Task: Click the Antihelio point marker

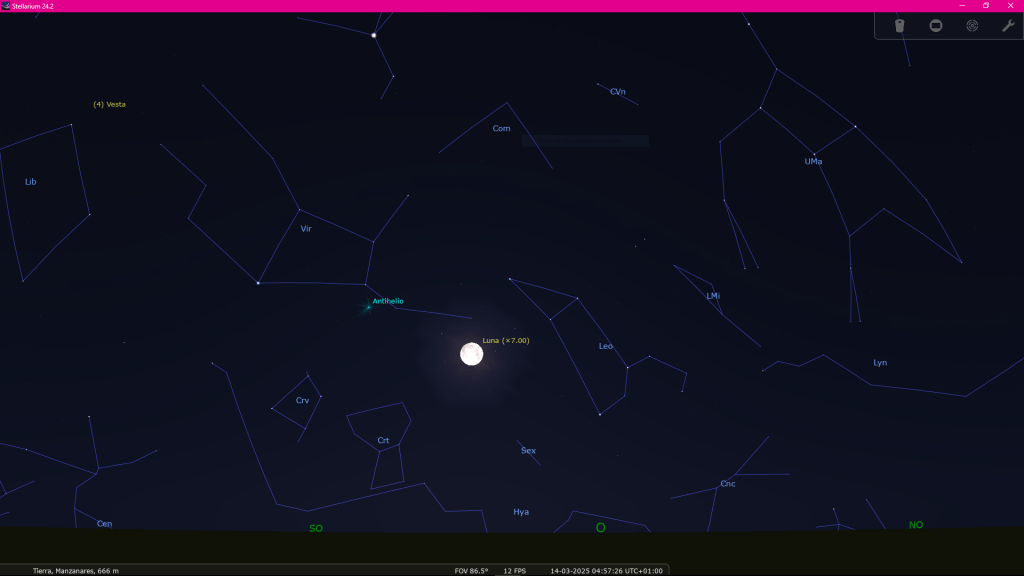Action: [368, 308]
